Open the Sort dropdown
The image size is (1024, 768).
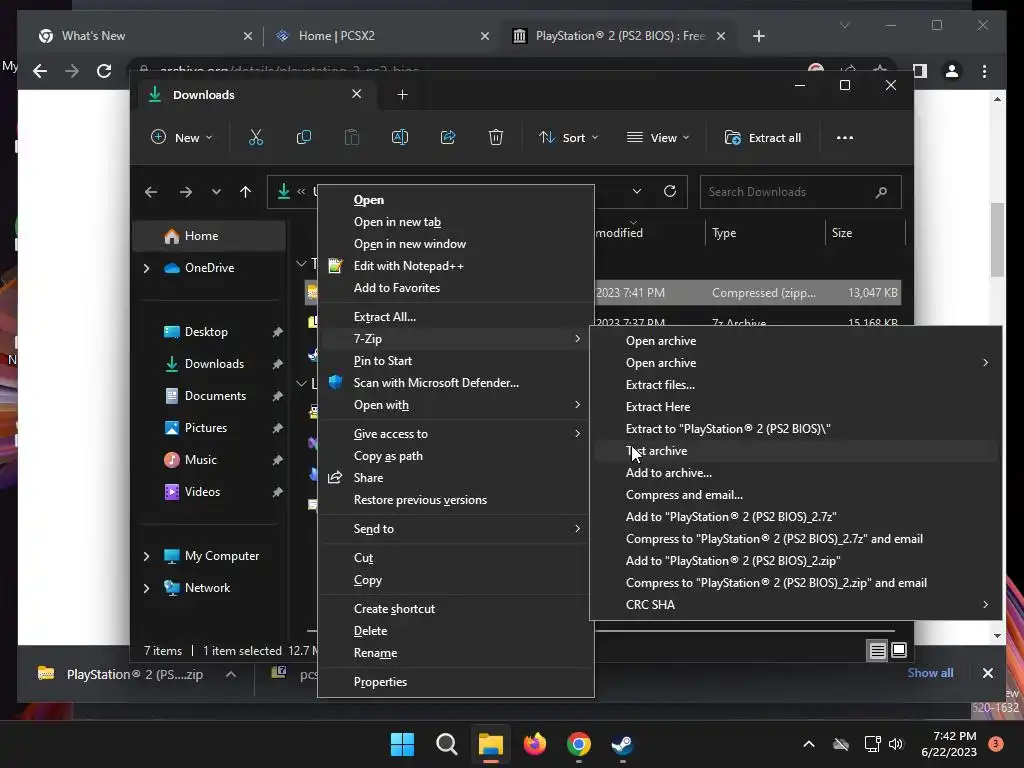(568, 138)
